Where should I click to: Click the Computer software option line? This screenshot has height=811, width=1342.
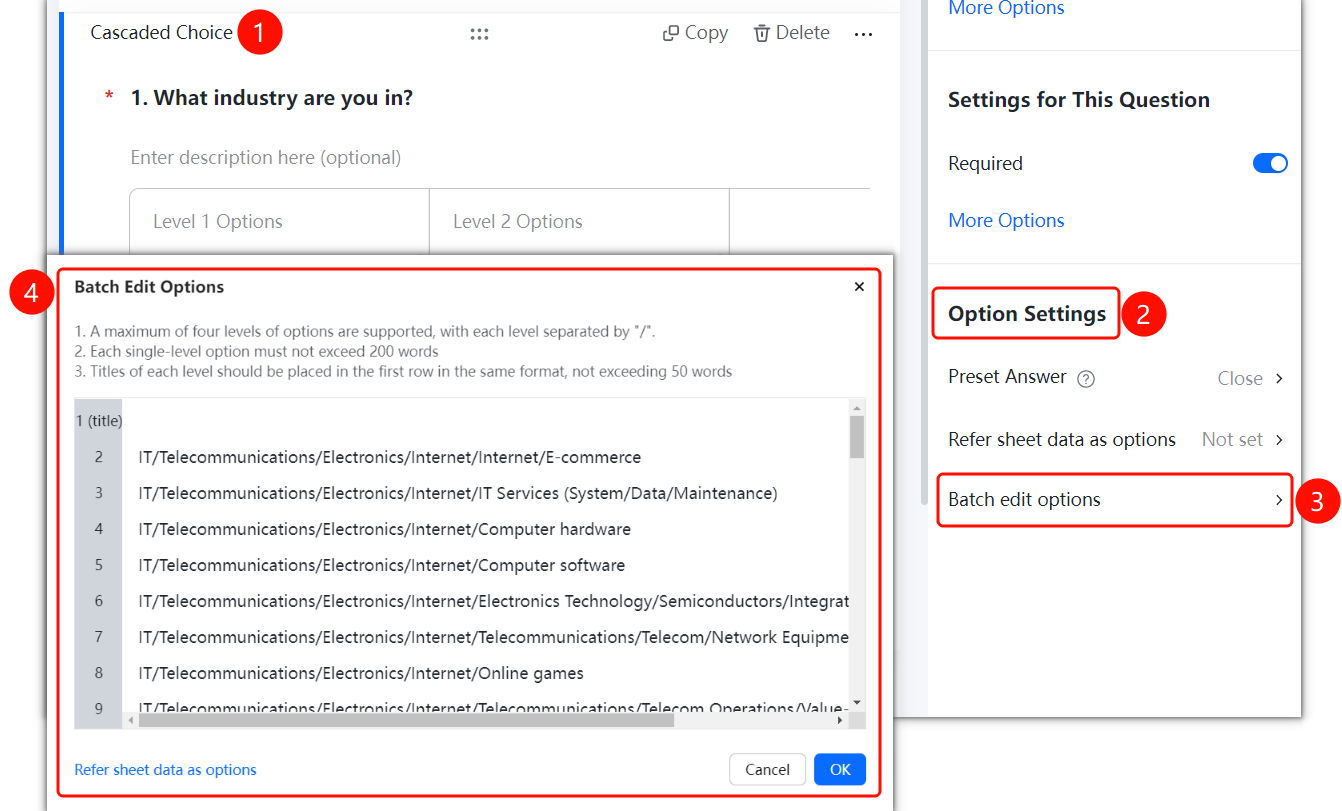click(x=382, y=565)
